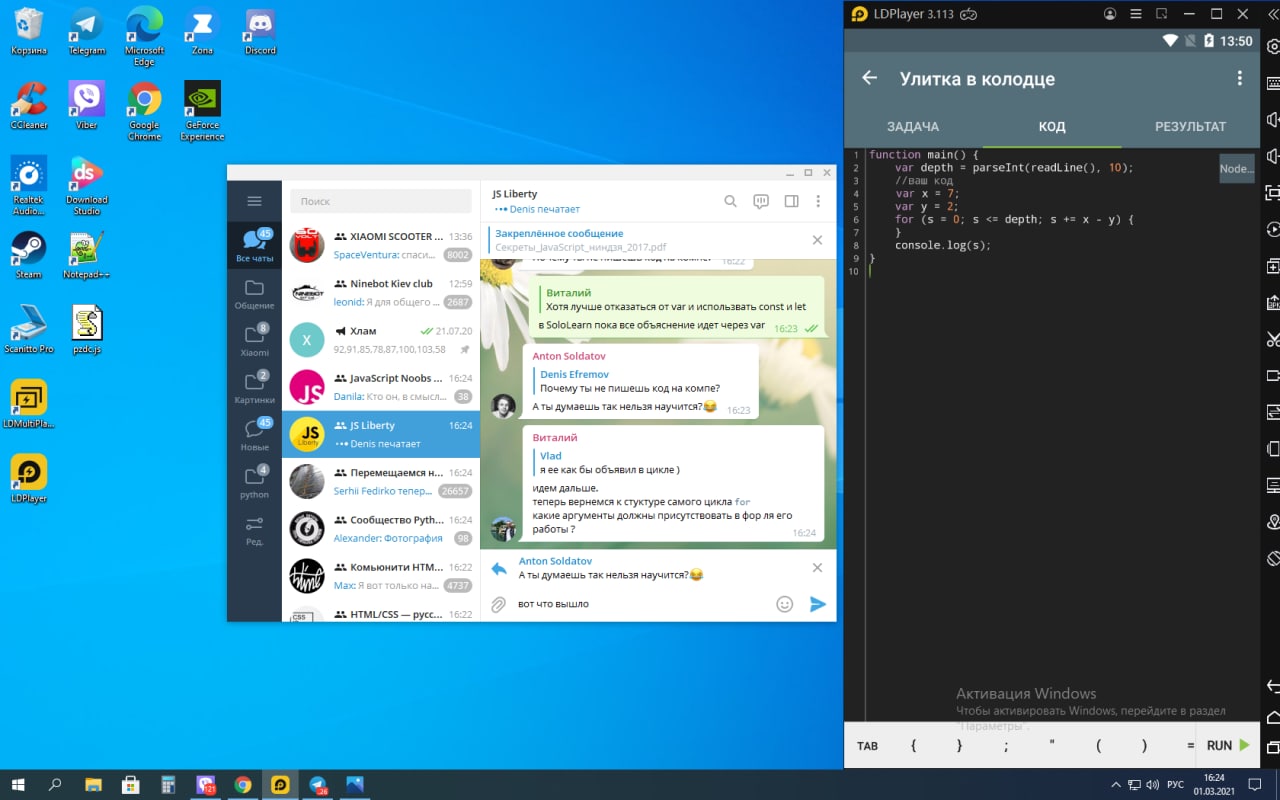Viewport: 1280px width, 800px height.
Task: Click the gamepad icon in LDPlayer title bar
Action: point(967,14)
